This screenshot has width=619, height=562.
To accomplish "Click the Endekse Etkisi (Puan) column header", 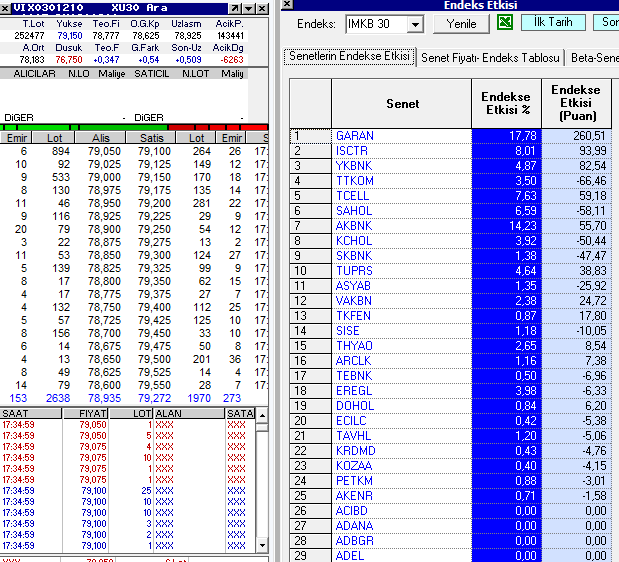I will point(576,103).
